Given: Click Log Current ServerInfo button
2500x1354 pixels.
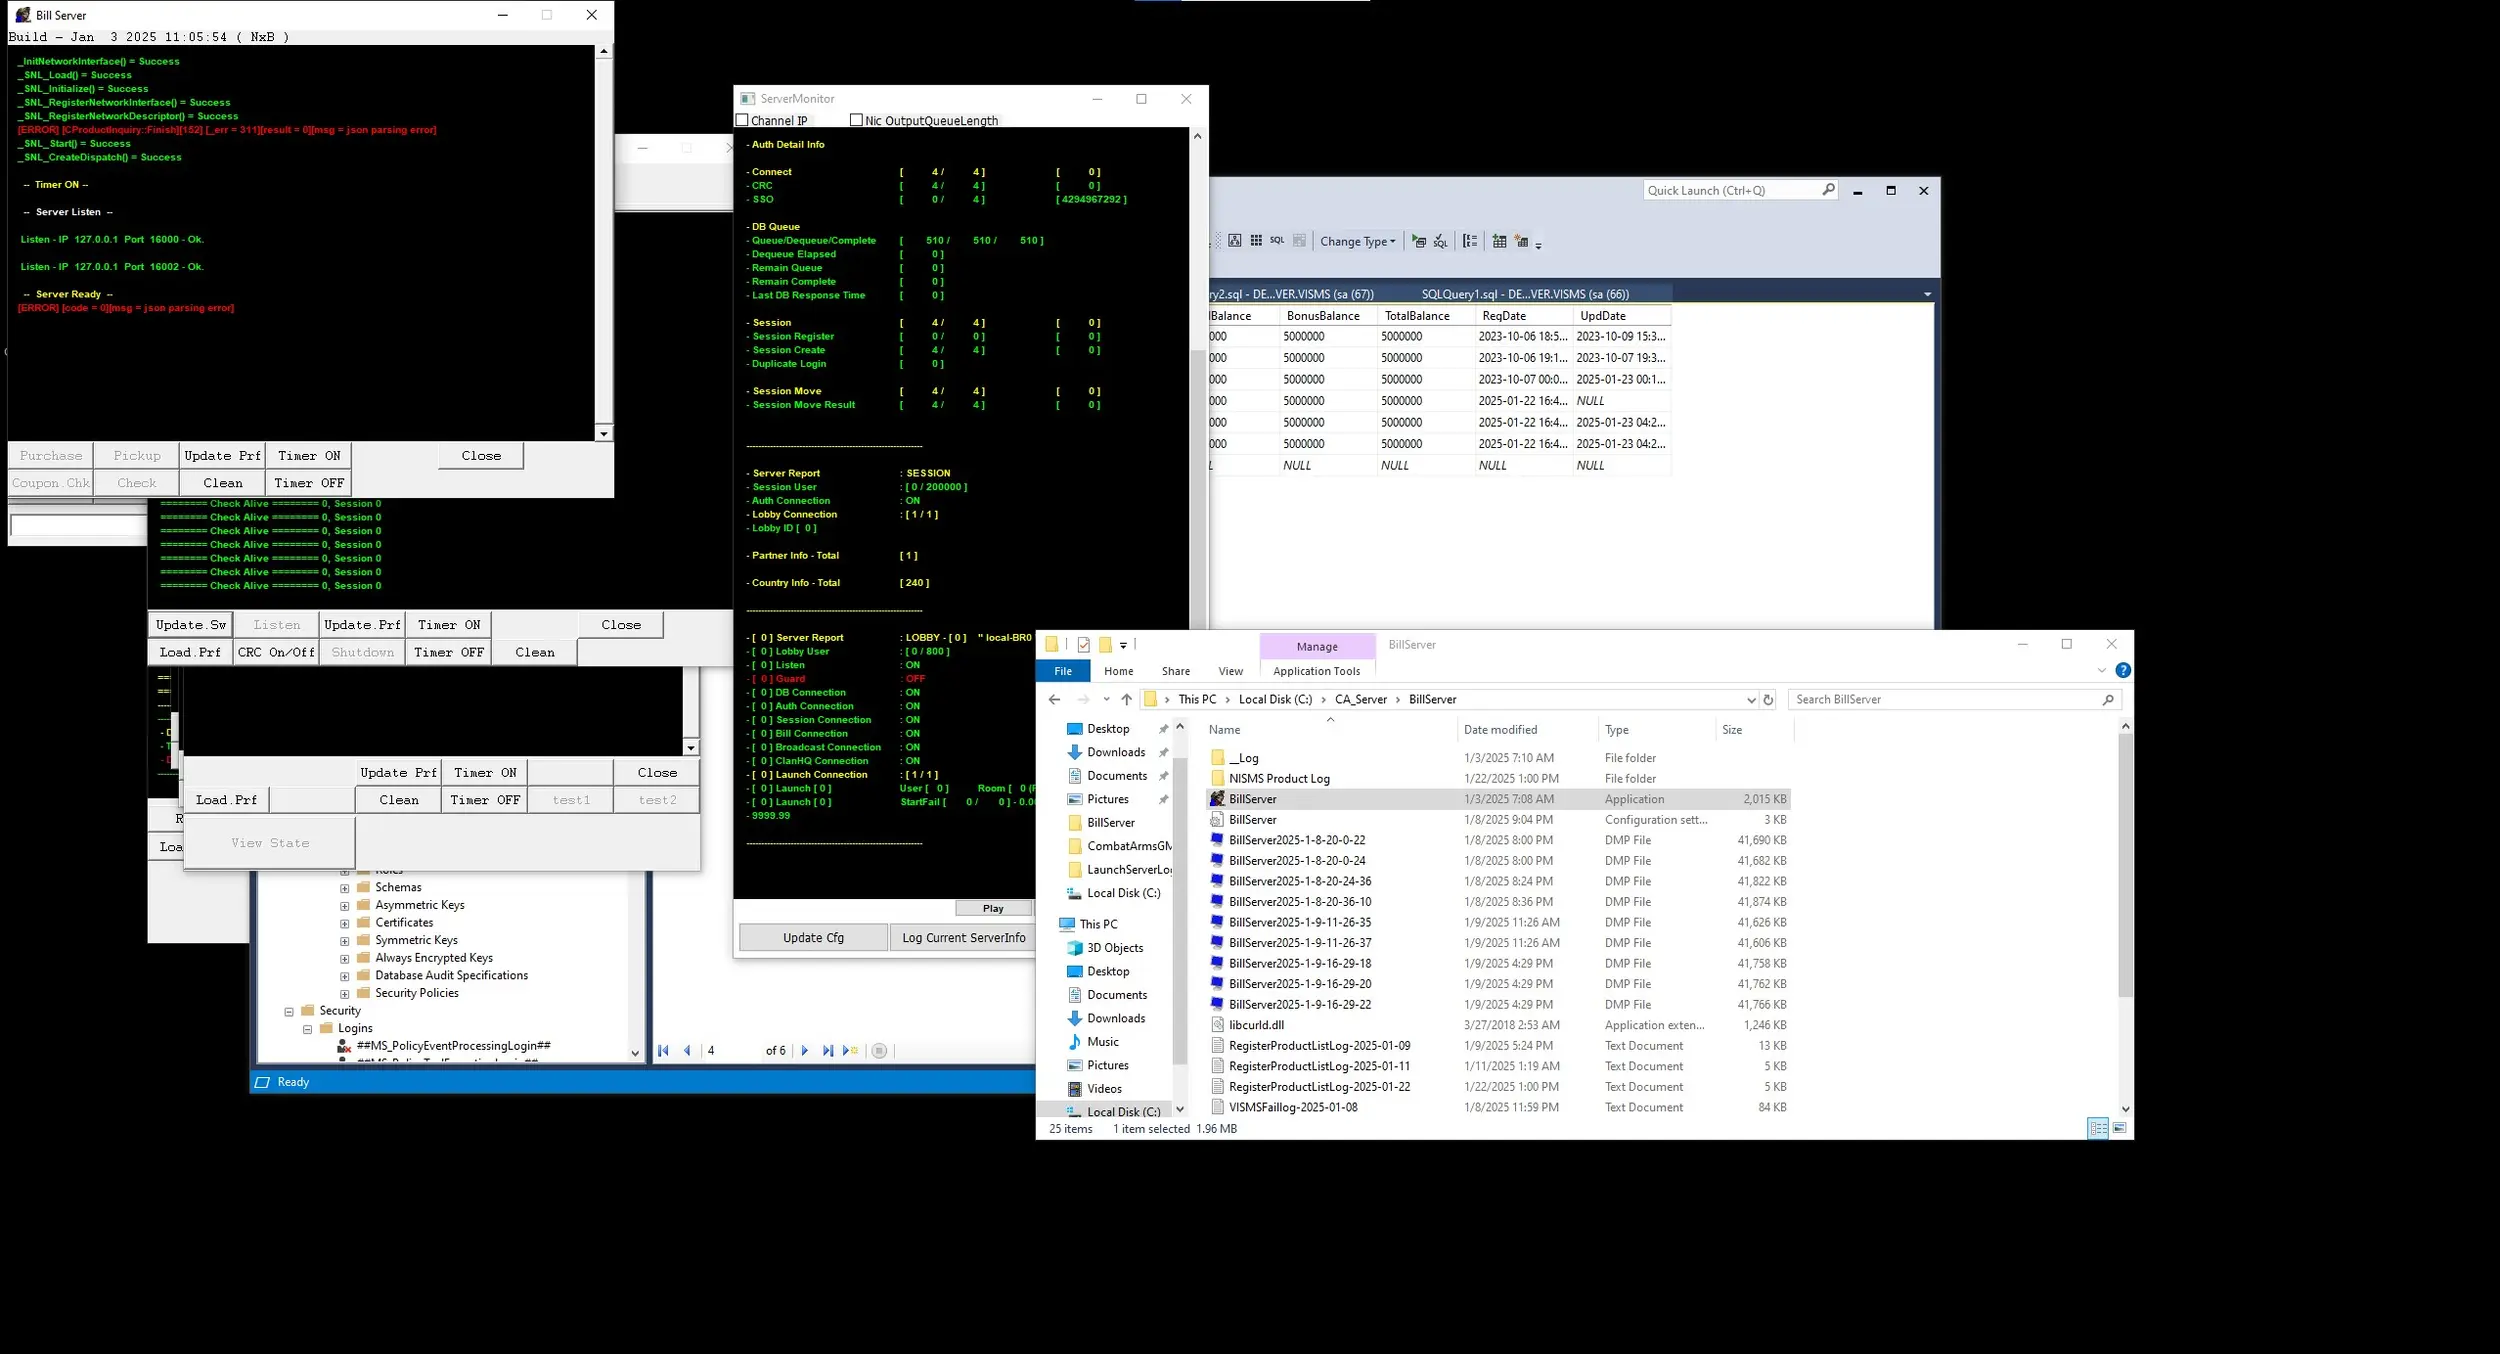Looking at the screenshot, I should pyautogui.click(x=963, y=938).
